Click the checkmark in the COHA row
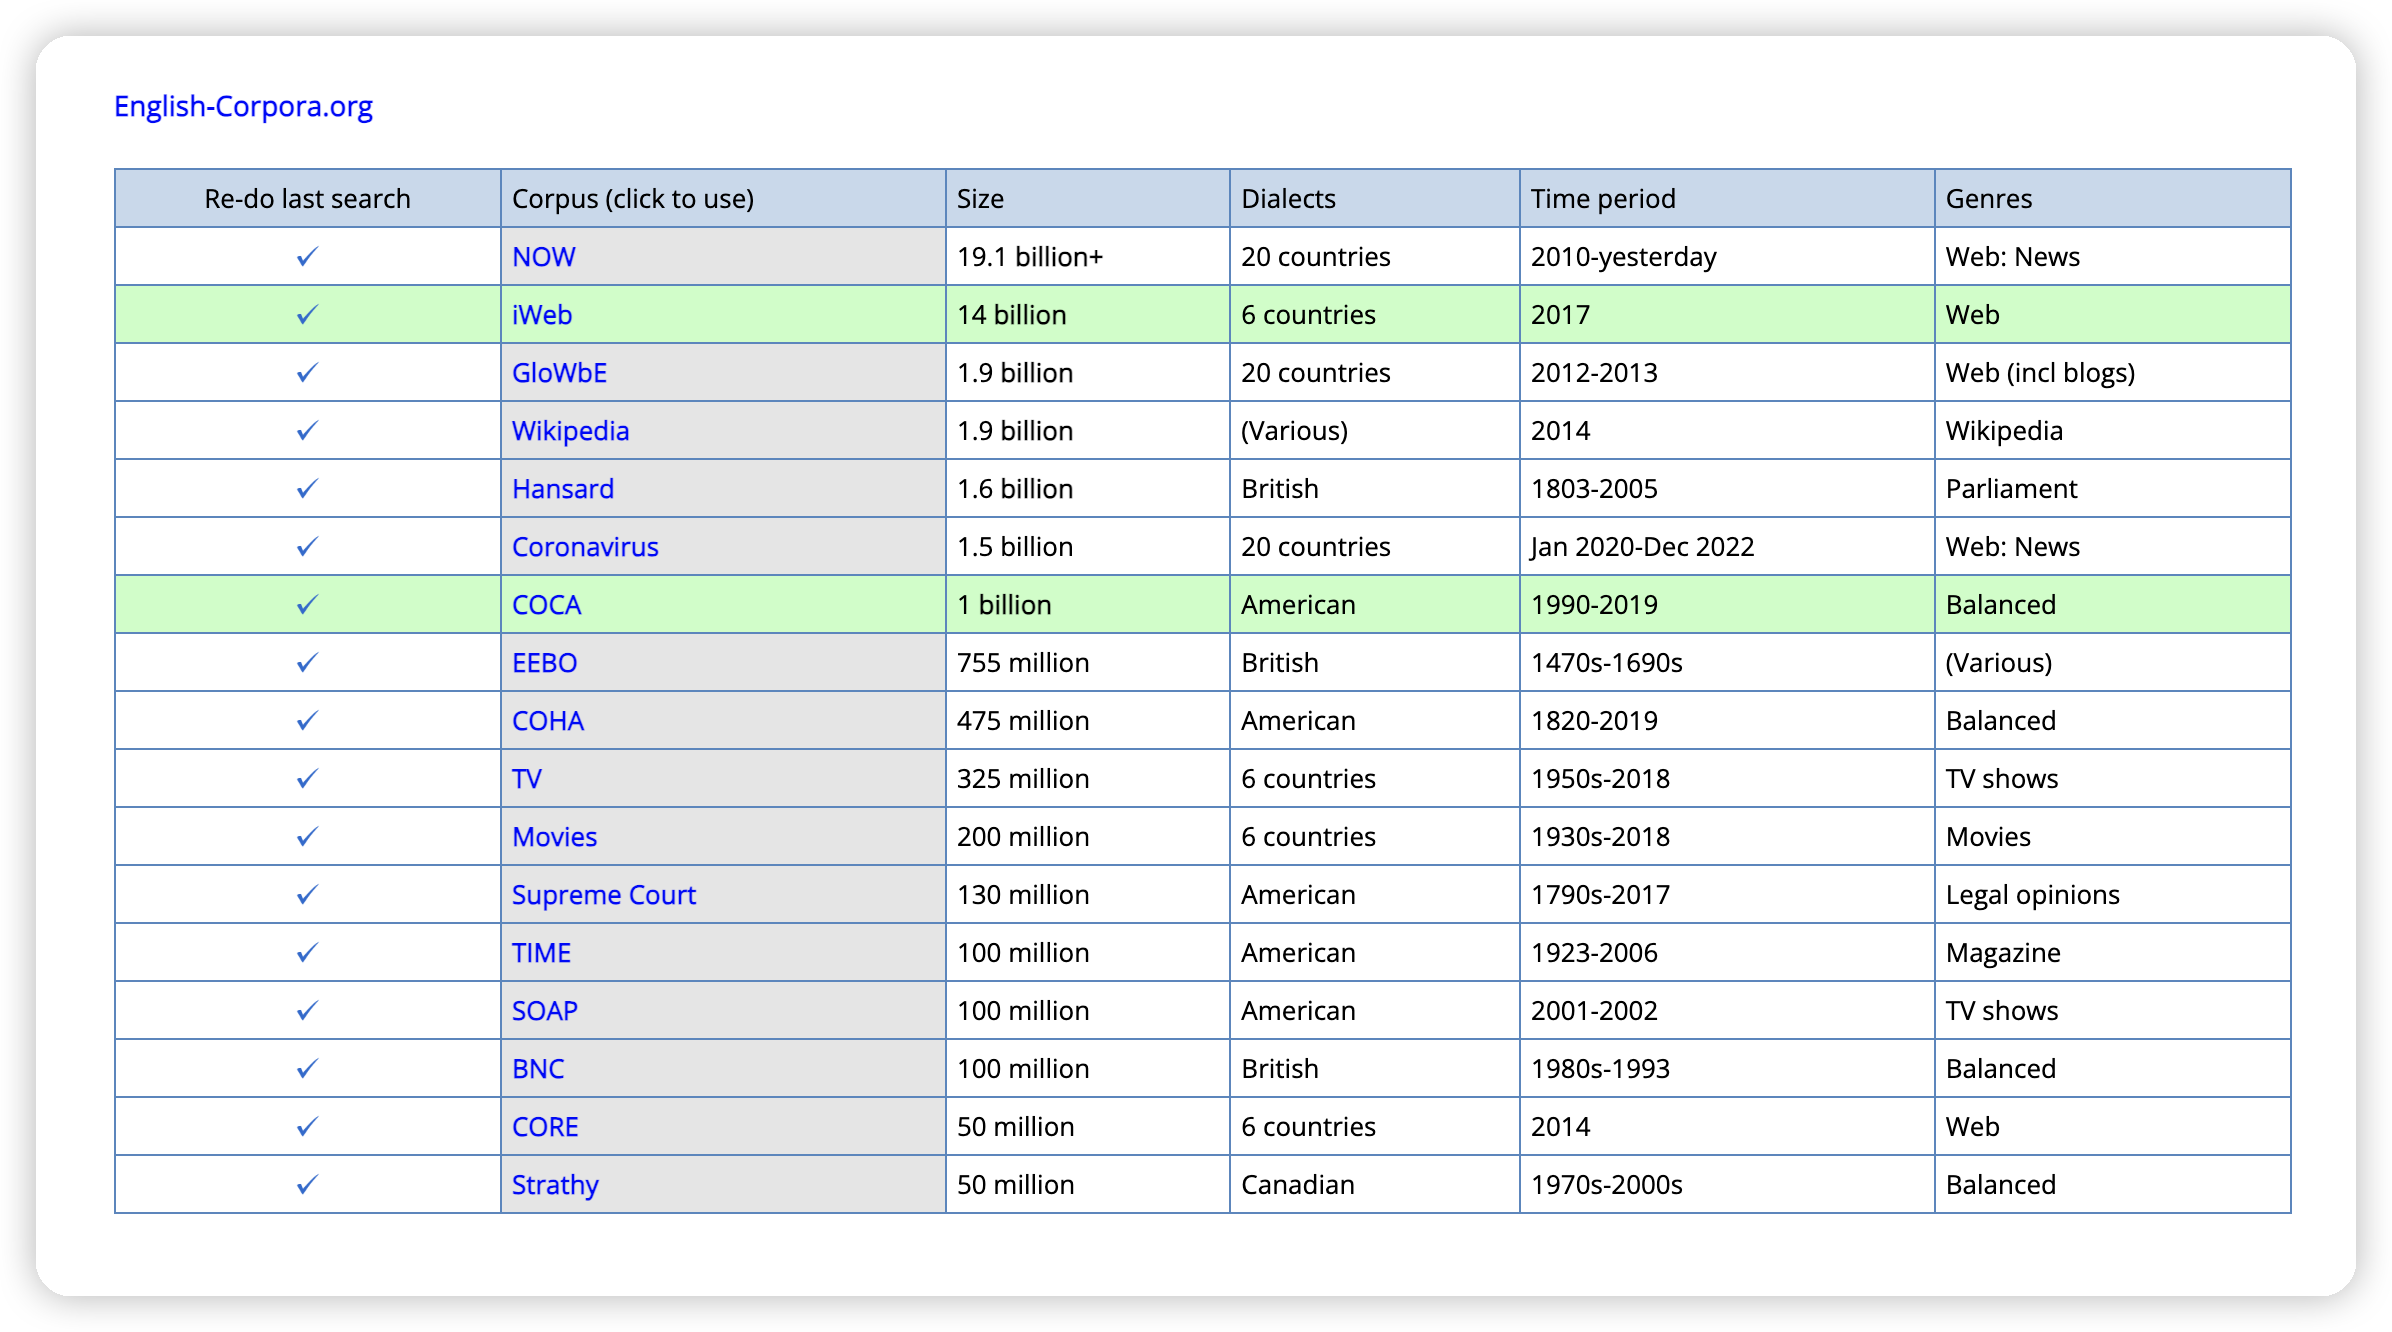 (x=307, y=721)
